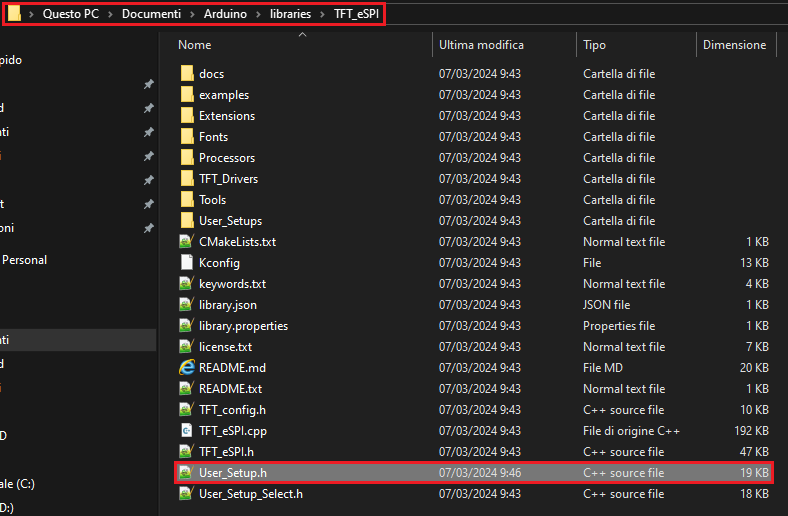Select the User_Setups folder icon
The image size is (788, 516).
pos(187,221)
